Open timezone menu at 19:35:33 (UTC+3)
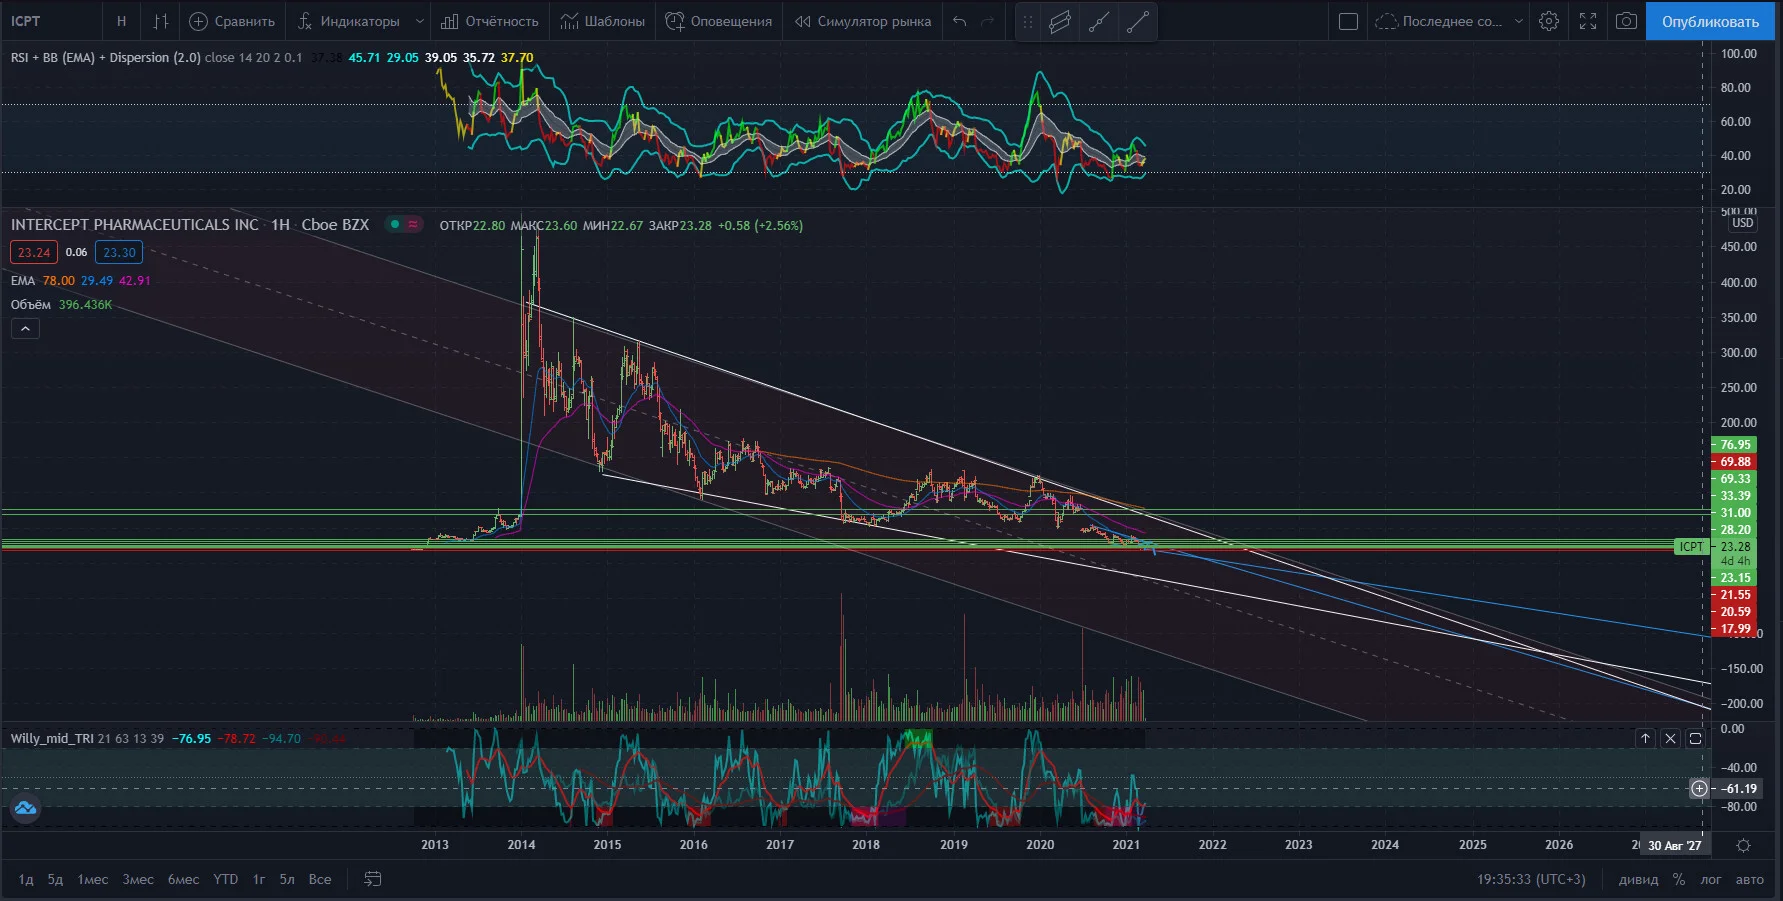This screenshot has height=901, width=1783. 1531,880
